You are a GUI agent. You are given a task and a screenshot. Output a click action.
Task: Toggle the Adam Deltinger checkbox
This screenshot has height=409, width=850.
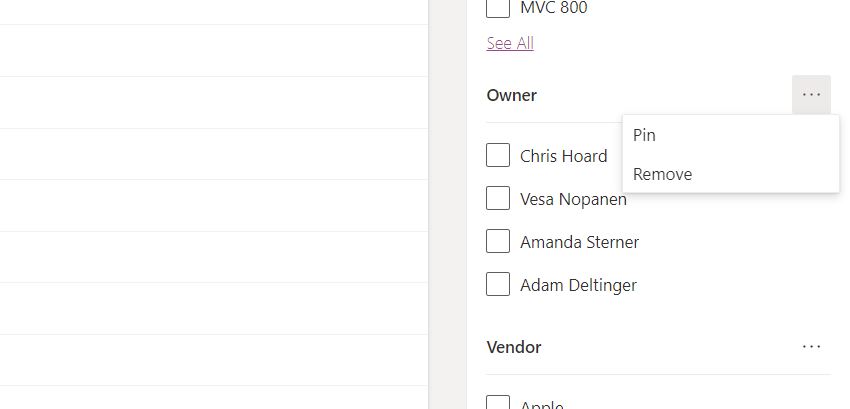click(x=498, y=285)
